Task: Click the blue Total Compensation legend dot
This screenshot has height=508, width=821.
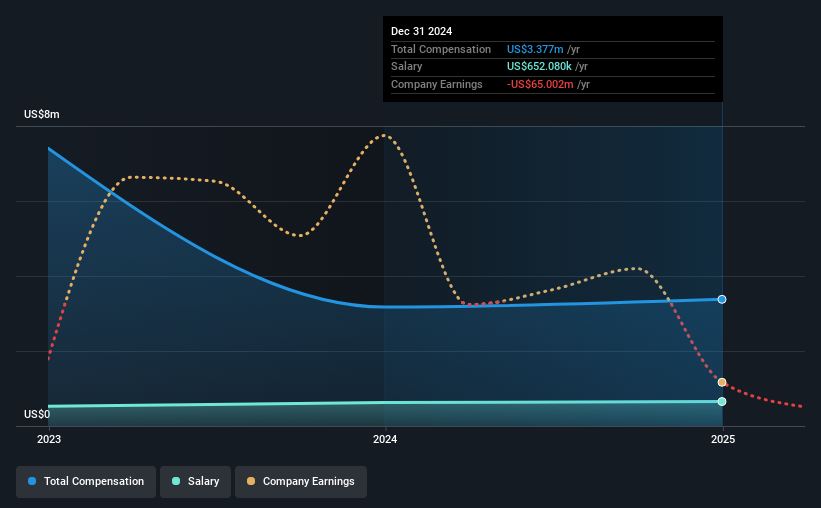Action: [x=32, y=481]
